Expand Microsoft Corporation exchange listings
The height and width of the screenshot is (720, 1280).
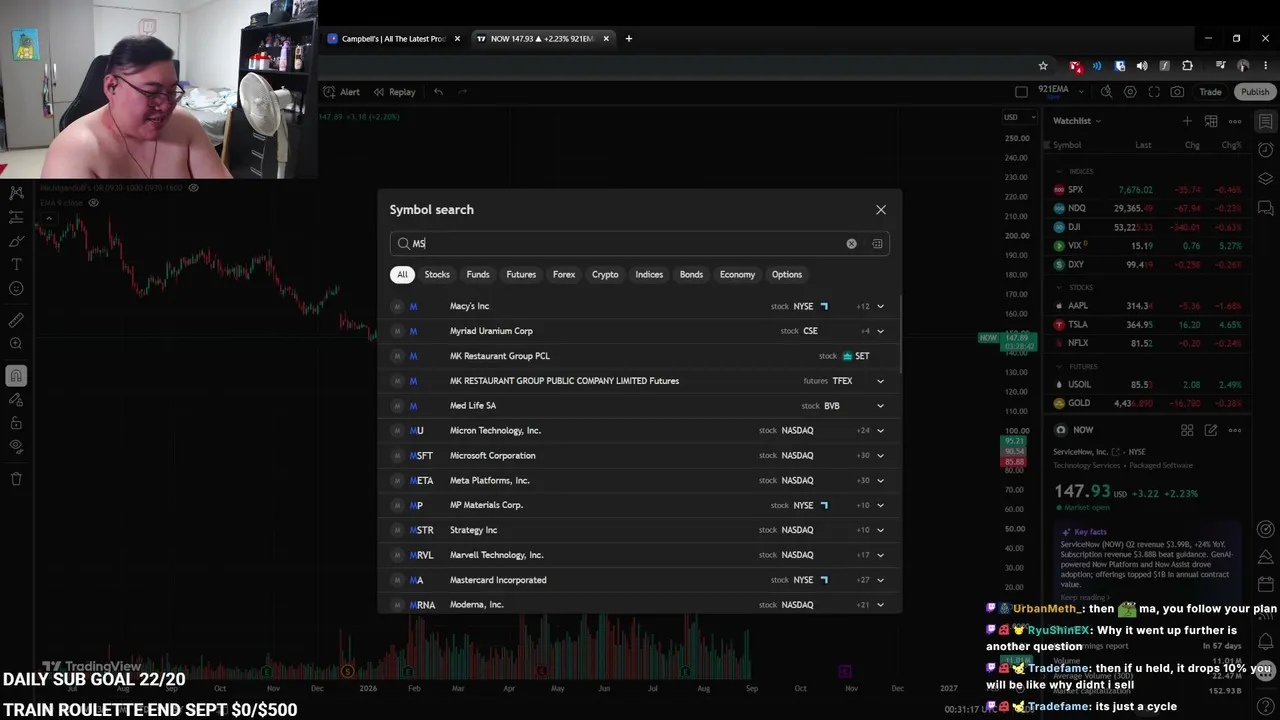[880, 456]
